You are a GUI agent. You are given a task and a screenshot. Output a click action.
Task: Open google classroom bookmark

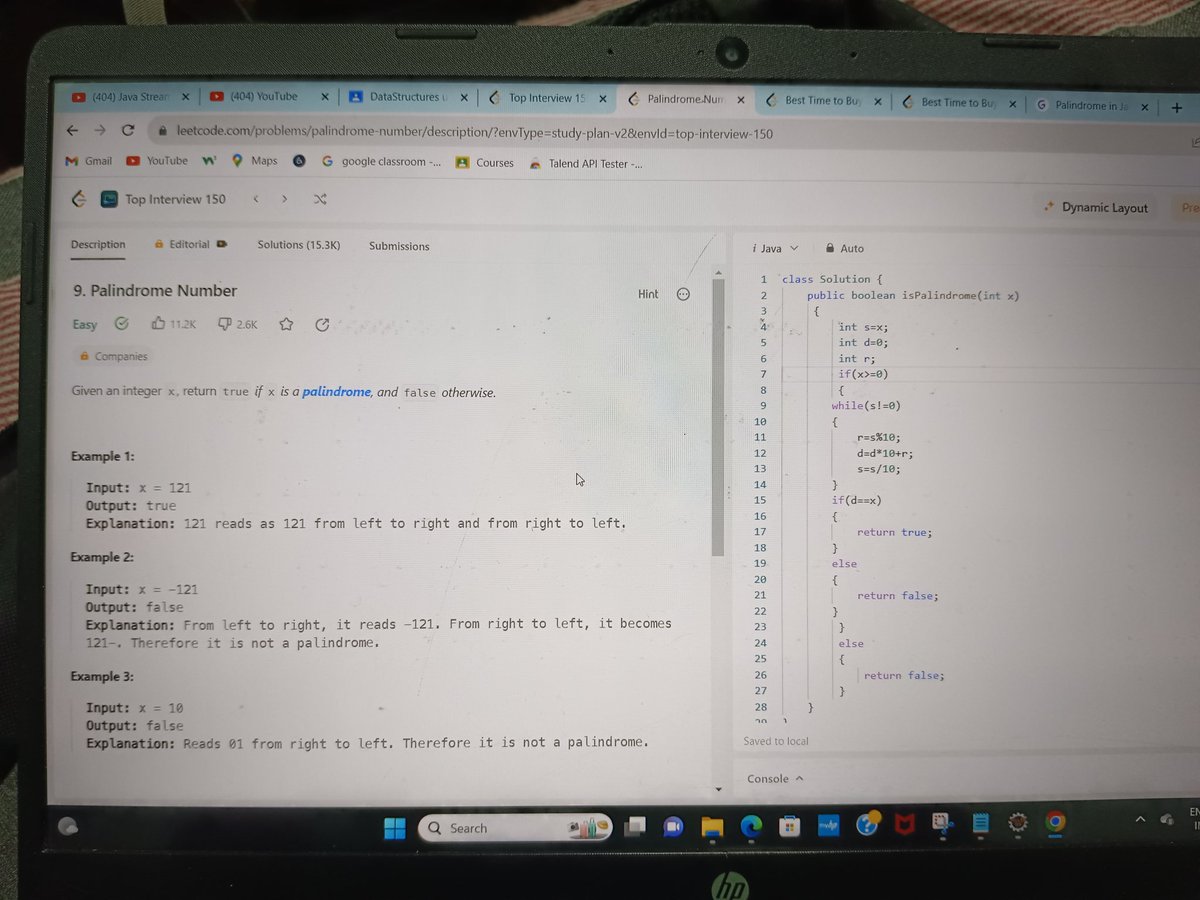click(381, 162)
